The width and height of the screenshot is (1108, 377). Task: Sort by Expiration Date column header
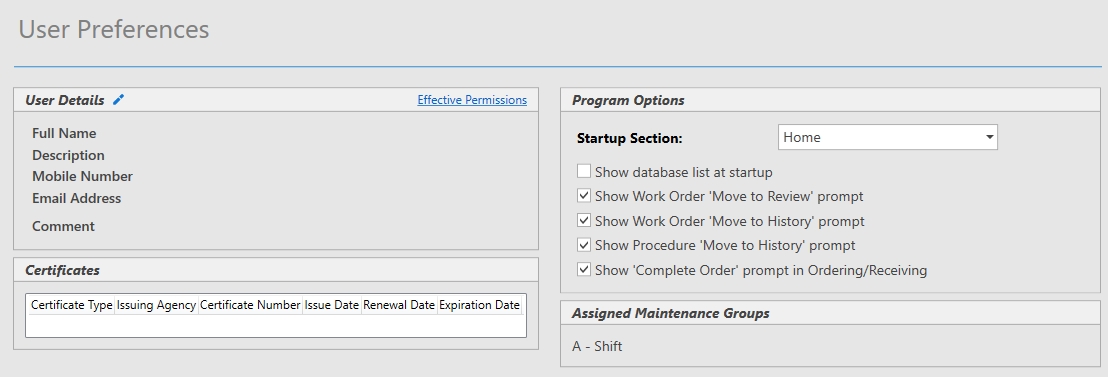480,305
